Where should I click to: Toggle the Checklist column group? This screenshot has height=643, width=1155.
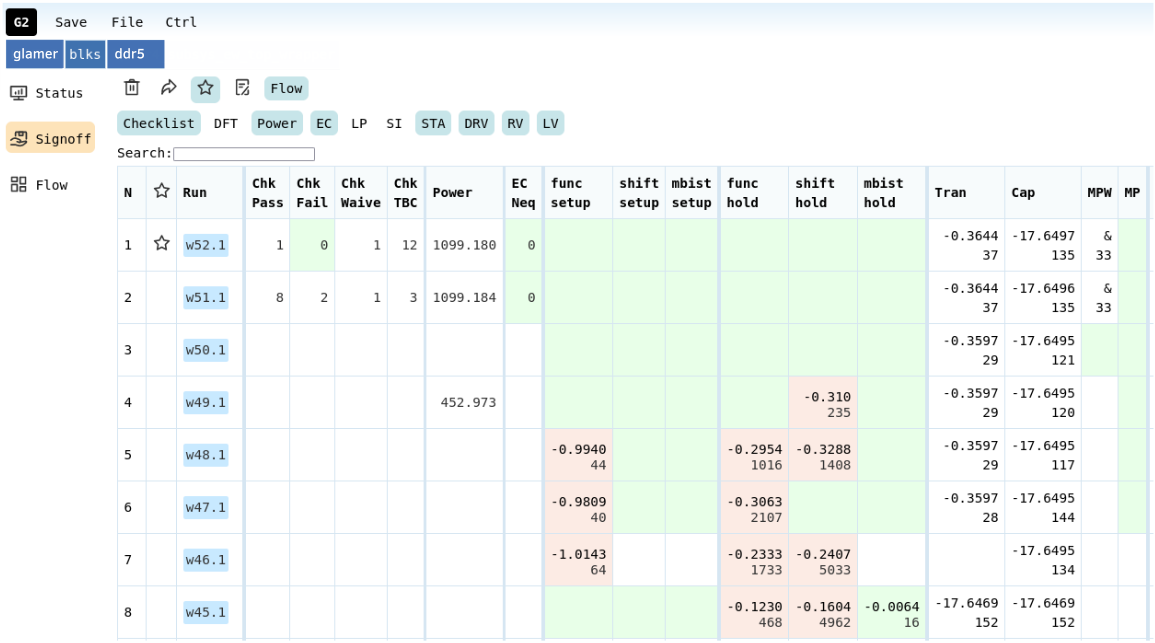[x=158, y=123]
